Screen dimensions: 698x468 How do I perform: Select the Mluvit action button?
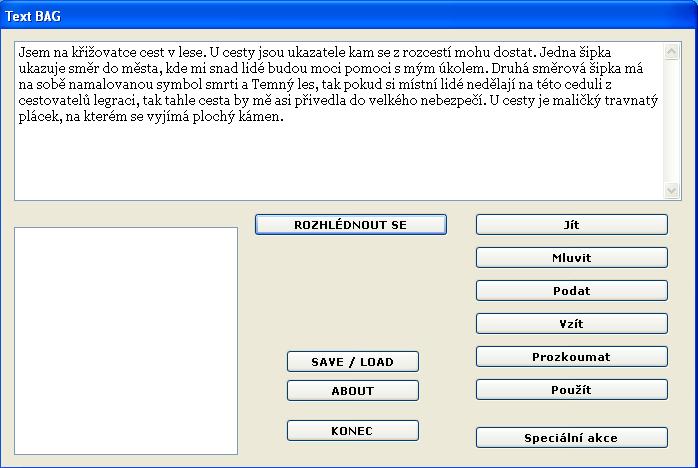[572, 257]
